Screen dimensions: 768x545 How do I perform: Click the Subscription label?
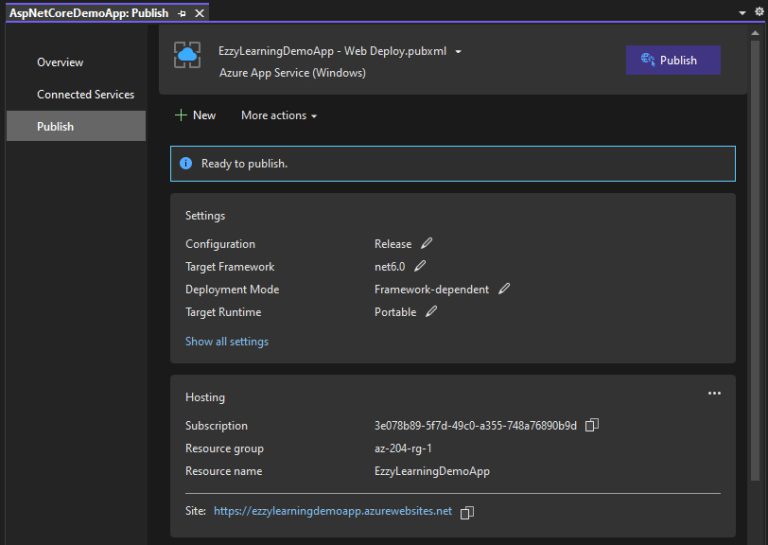[216, 426]
